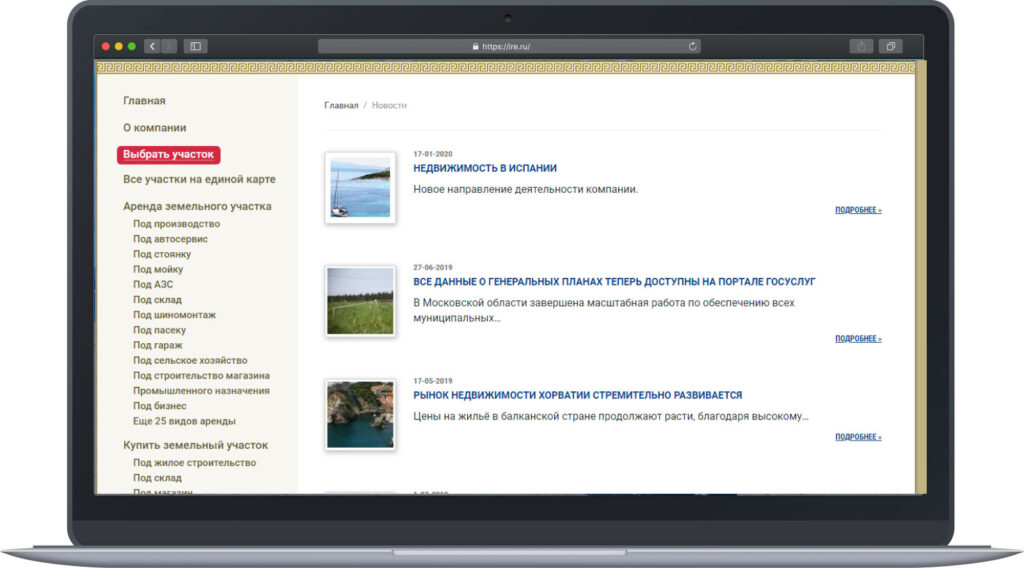The height and width of the screenshot is (568, 1024).
Task: Select Под автосервис rental option
Action: (x=170, y=239)
